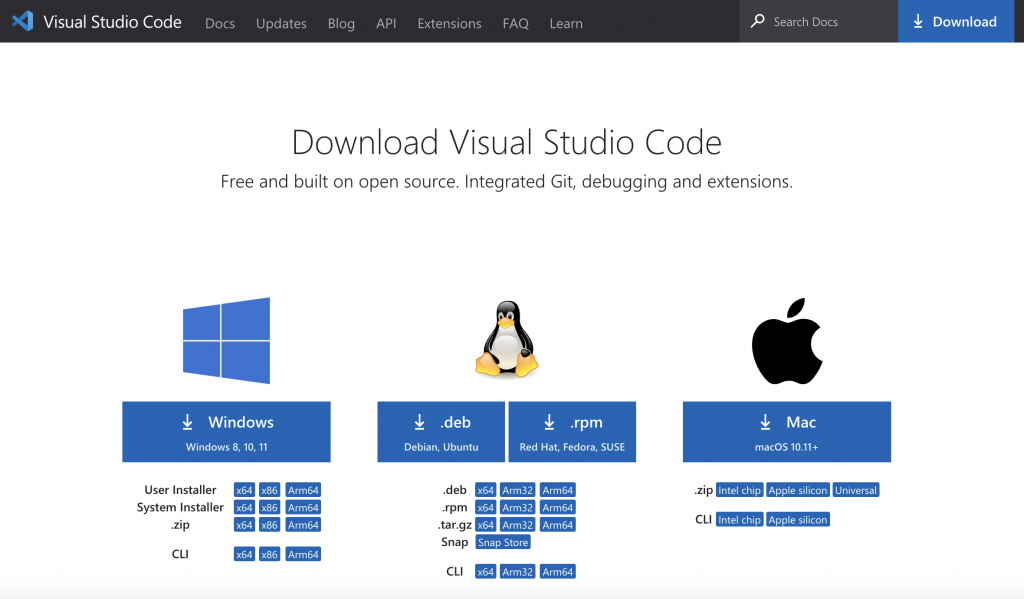
Task: Select Linux .deb Arm64 link
Action: [x=558, y=490]
